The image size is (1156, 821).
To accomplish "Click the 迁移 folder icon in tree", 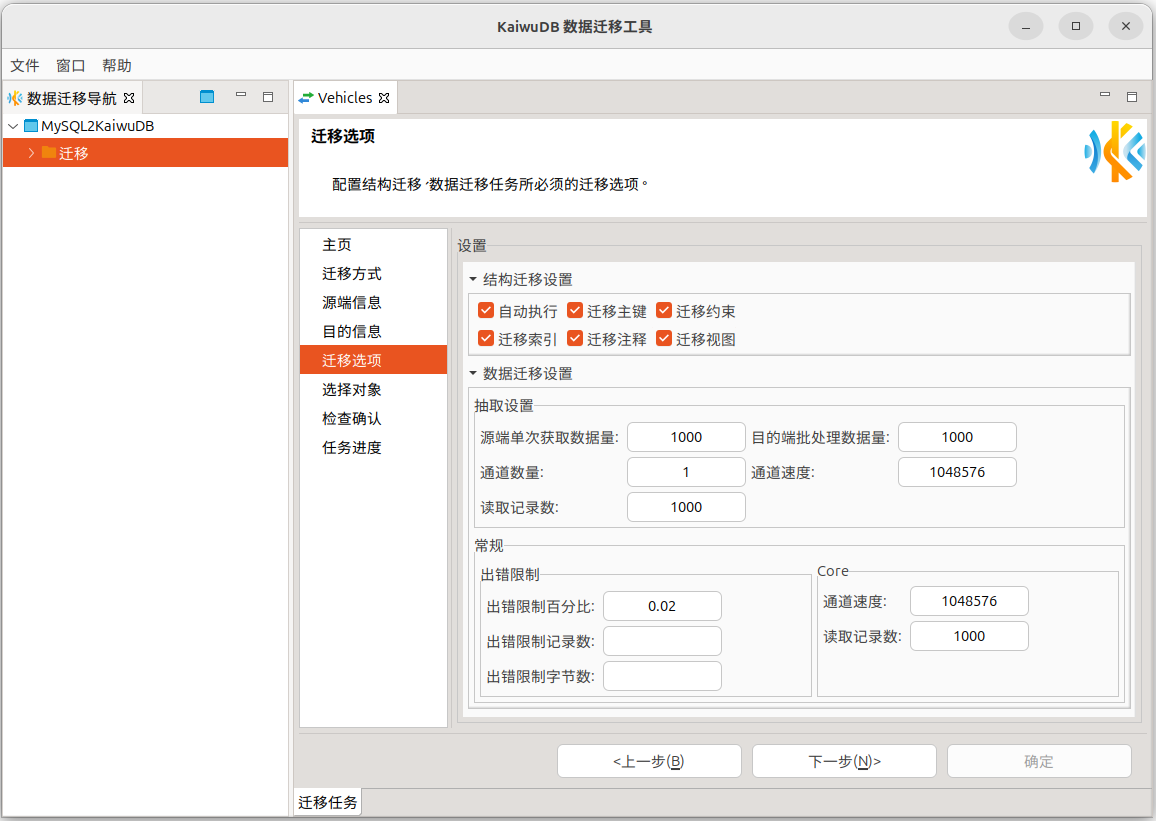I will [x=49, y=153].
